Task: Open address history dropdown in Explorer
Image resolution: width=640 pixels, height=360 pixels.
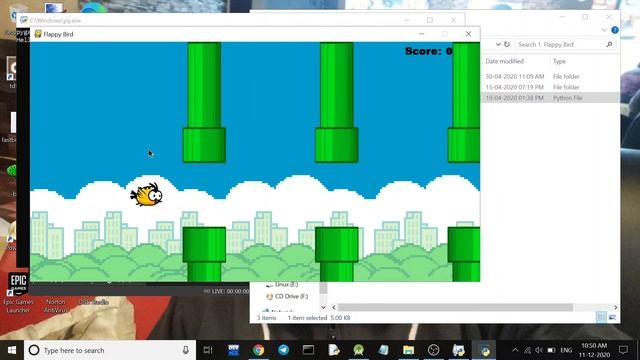Action: (x=498, y=44)
